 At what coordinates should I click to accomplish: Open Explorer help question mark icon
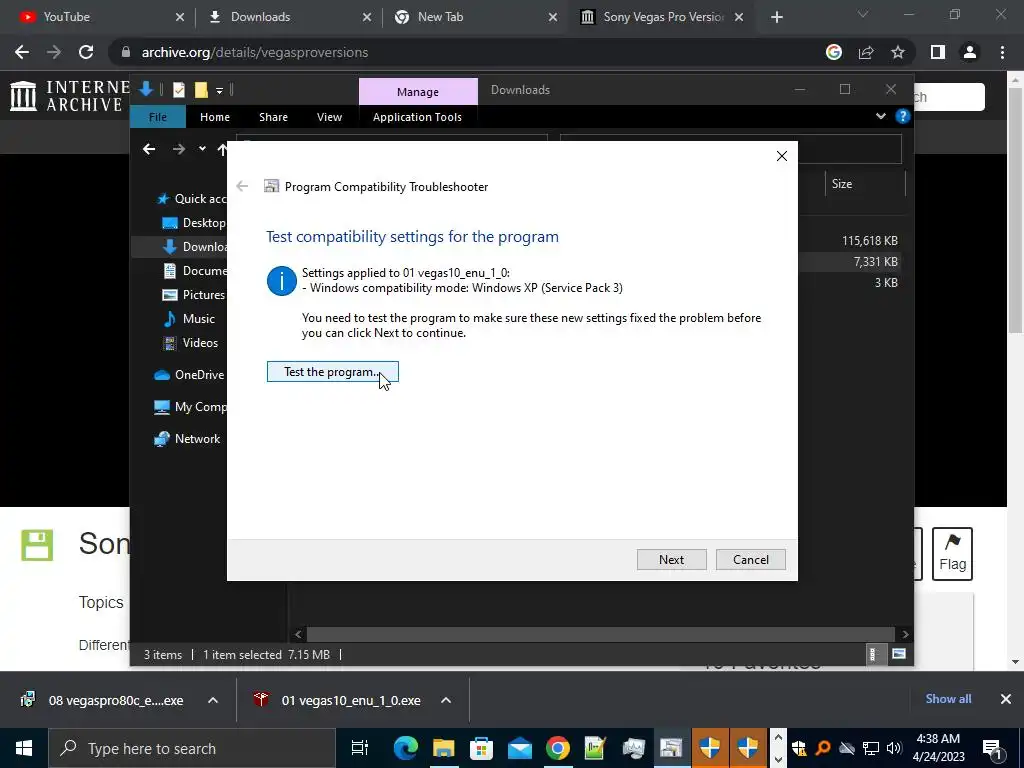[903, 116]
